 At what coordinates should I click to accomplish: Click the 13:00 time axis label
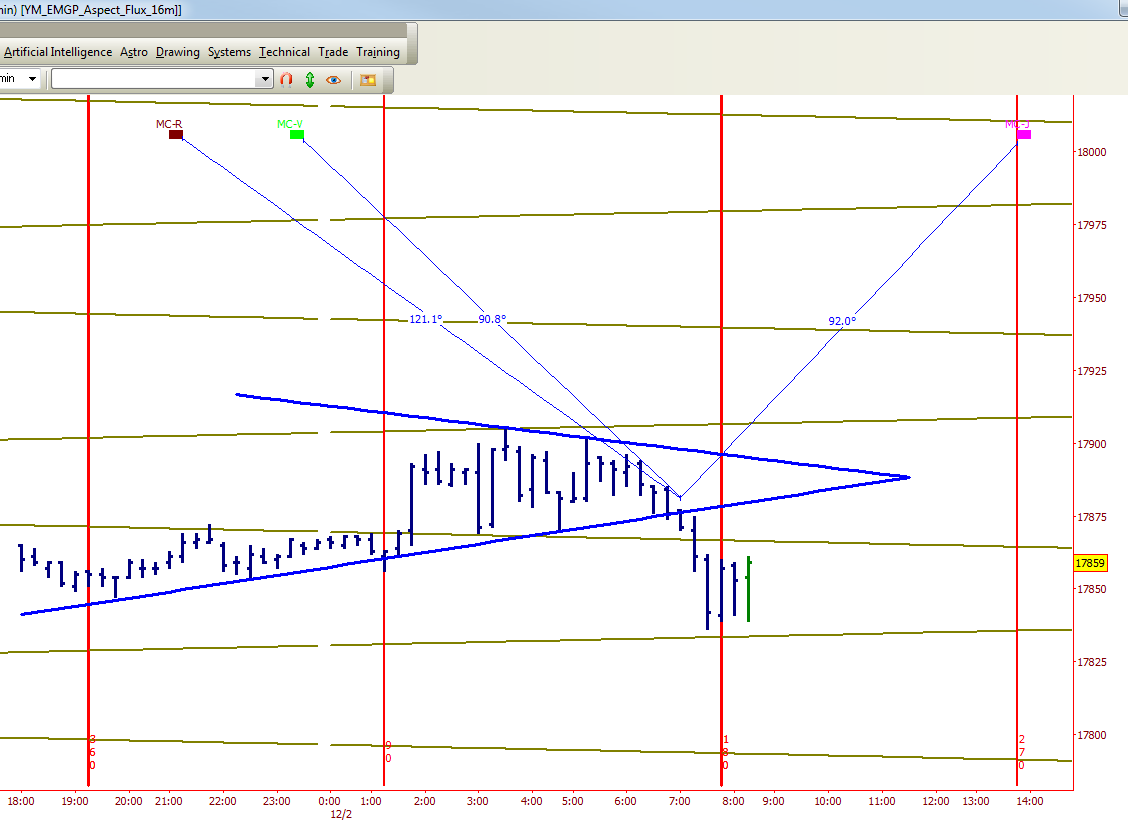[x=976, y=801]
